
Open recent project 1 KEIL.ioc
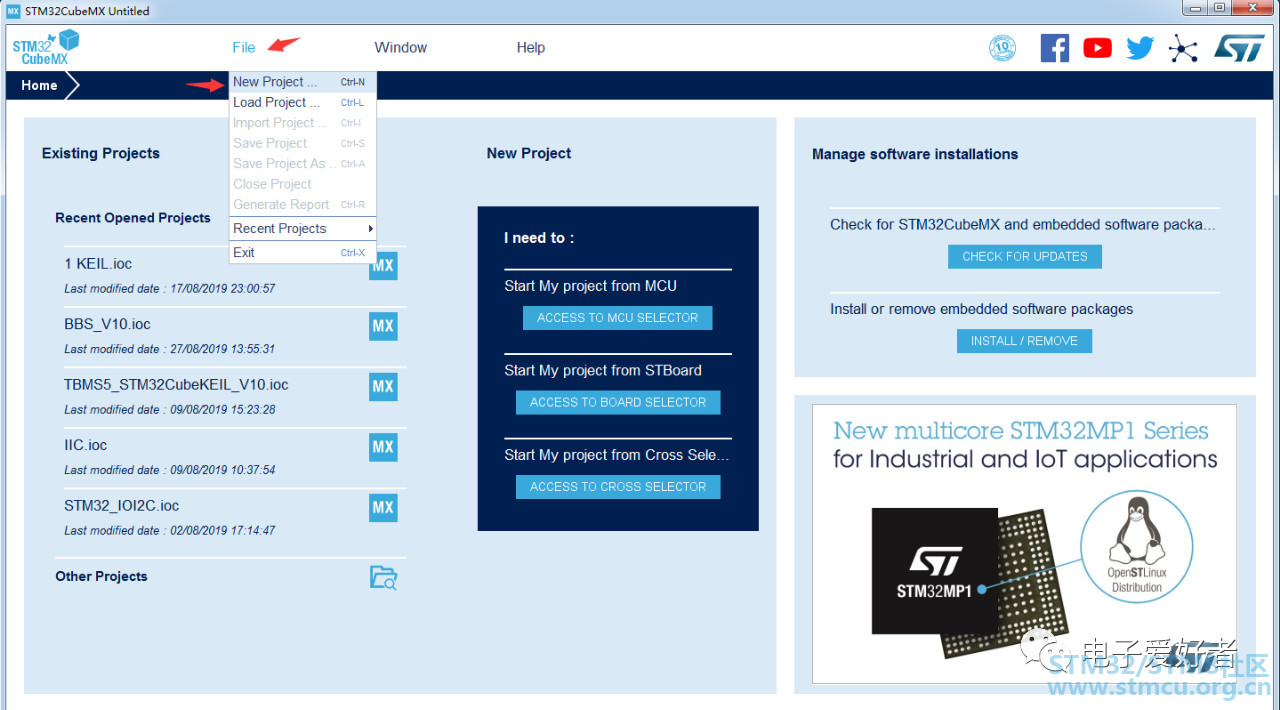(98, 264)
